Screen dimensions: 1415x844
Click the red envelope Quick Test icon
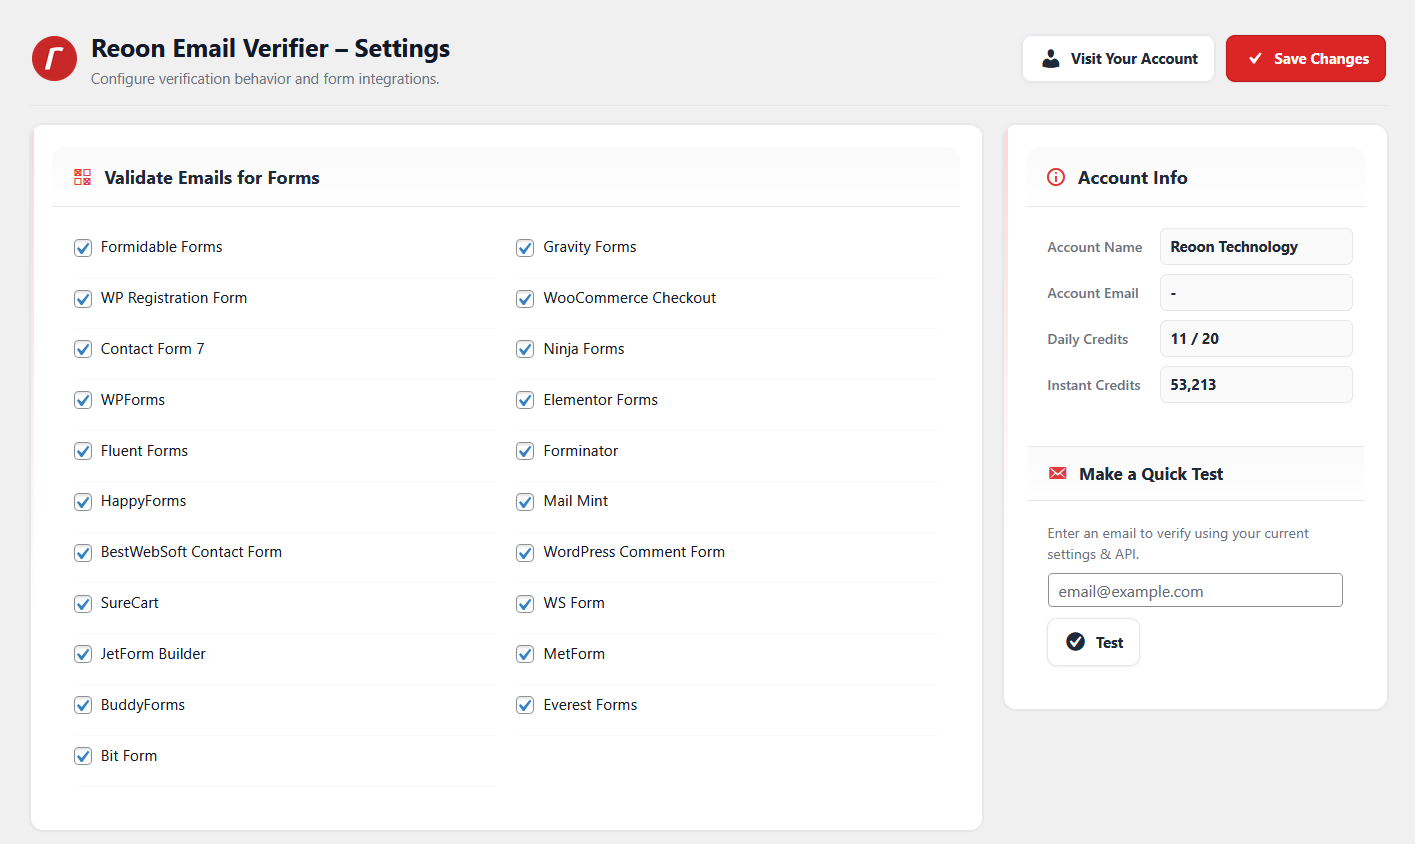tap(1057, 473)
